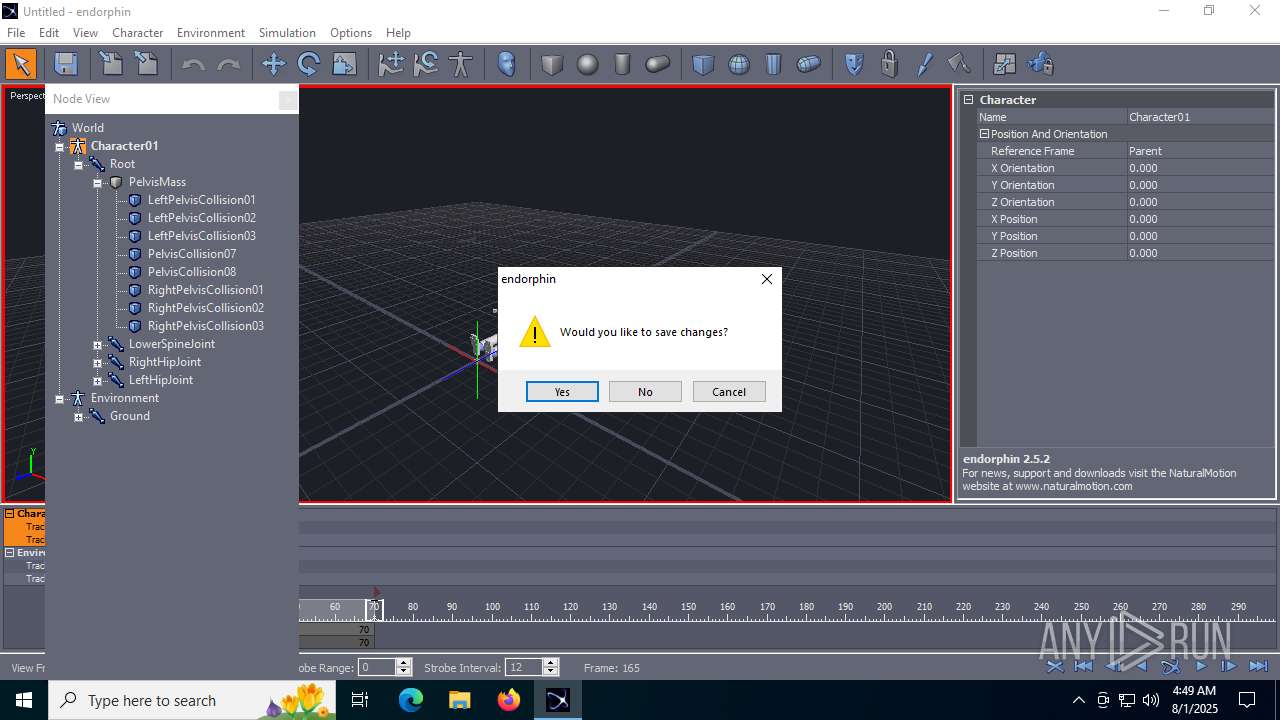Collapse the Character timeline track group
This screenshot has height=720, width=1280.
[x=10, y=514]
